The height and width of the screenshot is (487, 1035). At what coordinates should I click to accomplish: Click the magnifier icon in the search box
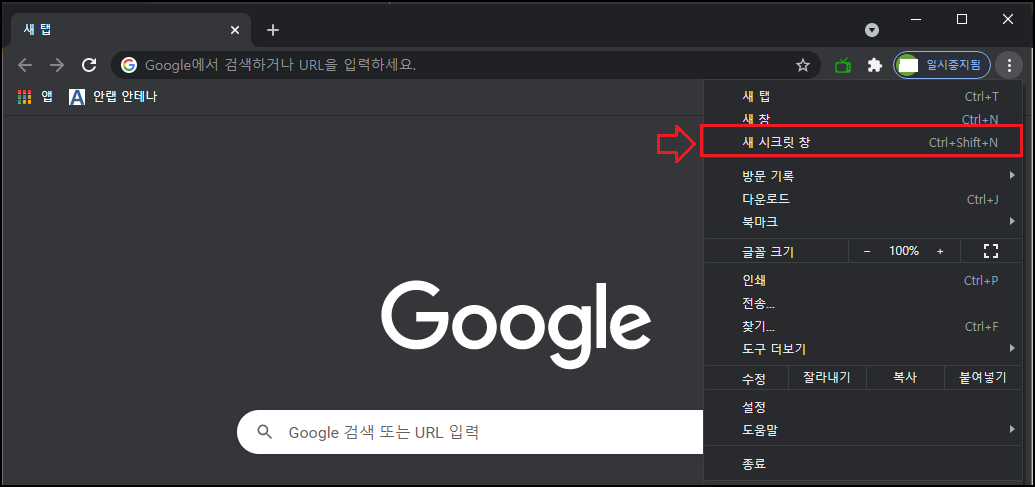pyautogui.click(x=265, y=432)
